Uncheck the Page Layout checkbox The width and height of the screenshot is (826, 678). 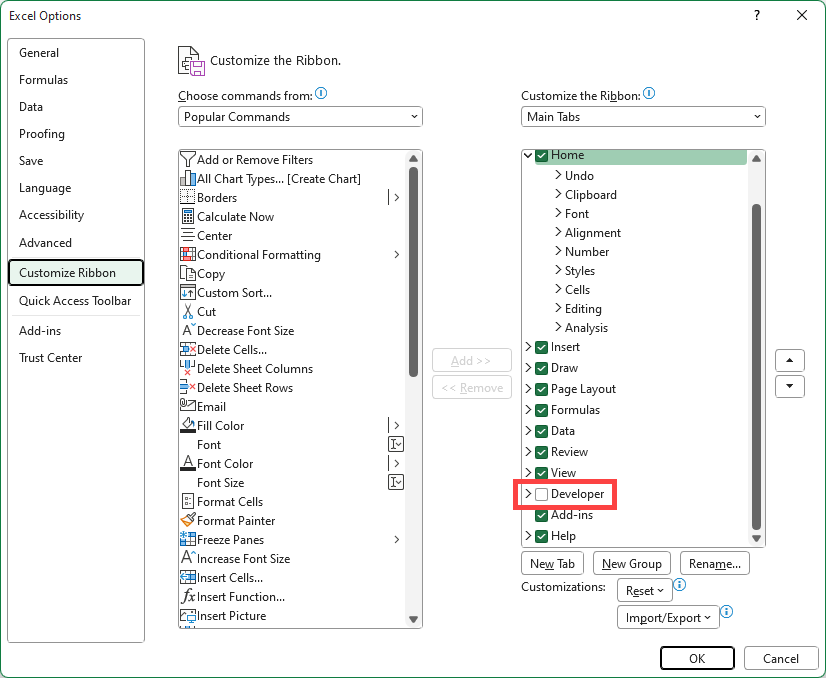coord(541,389)
